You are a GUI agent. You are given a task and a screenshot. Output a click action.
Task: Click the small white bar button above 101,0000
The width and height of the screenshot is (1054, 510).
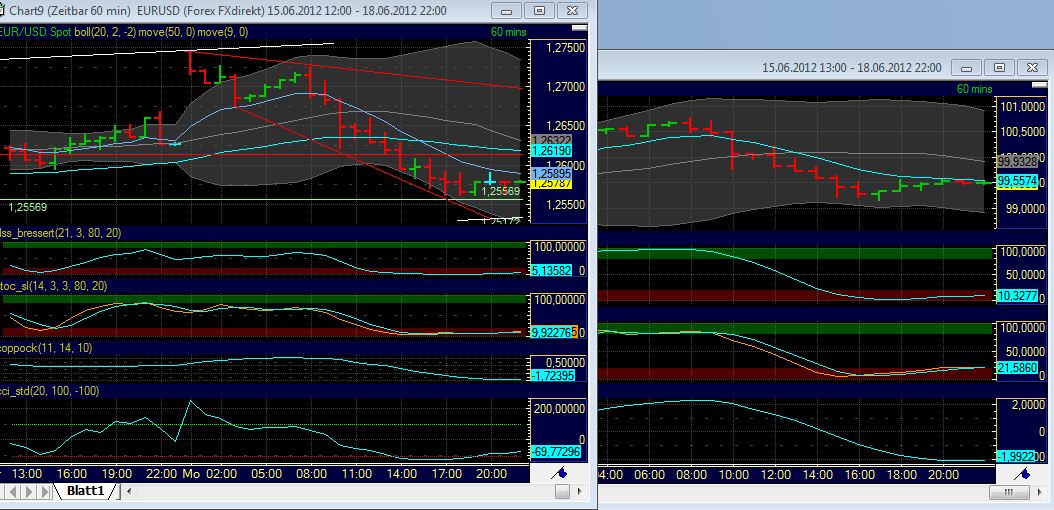pos(1041,87)
